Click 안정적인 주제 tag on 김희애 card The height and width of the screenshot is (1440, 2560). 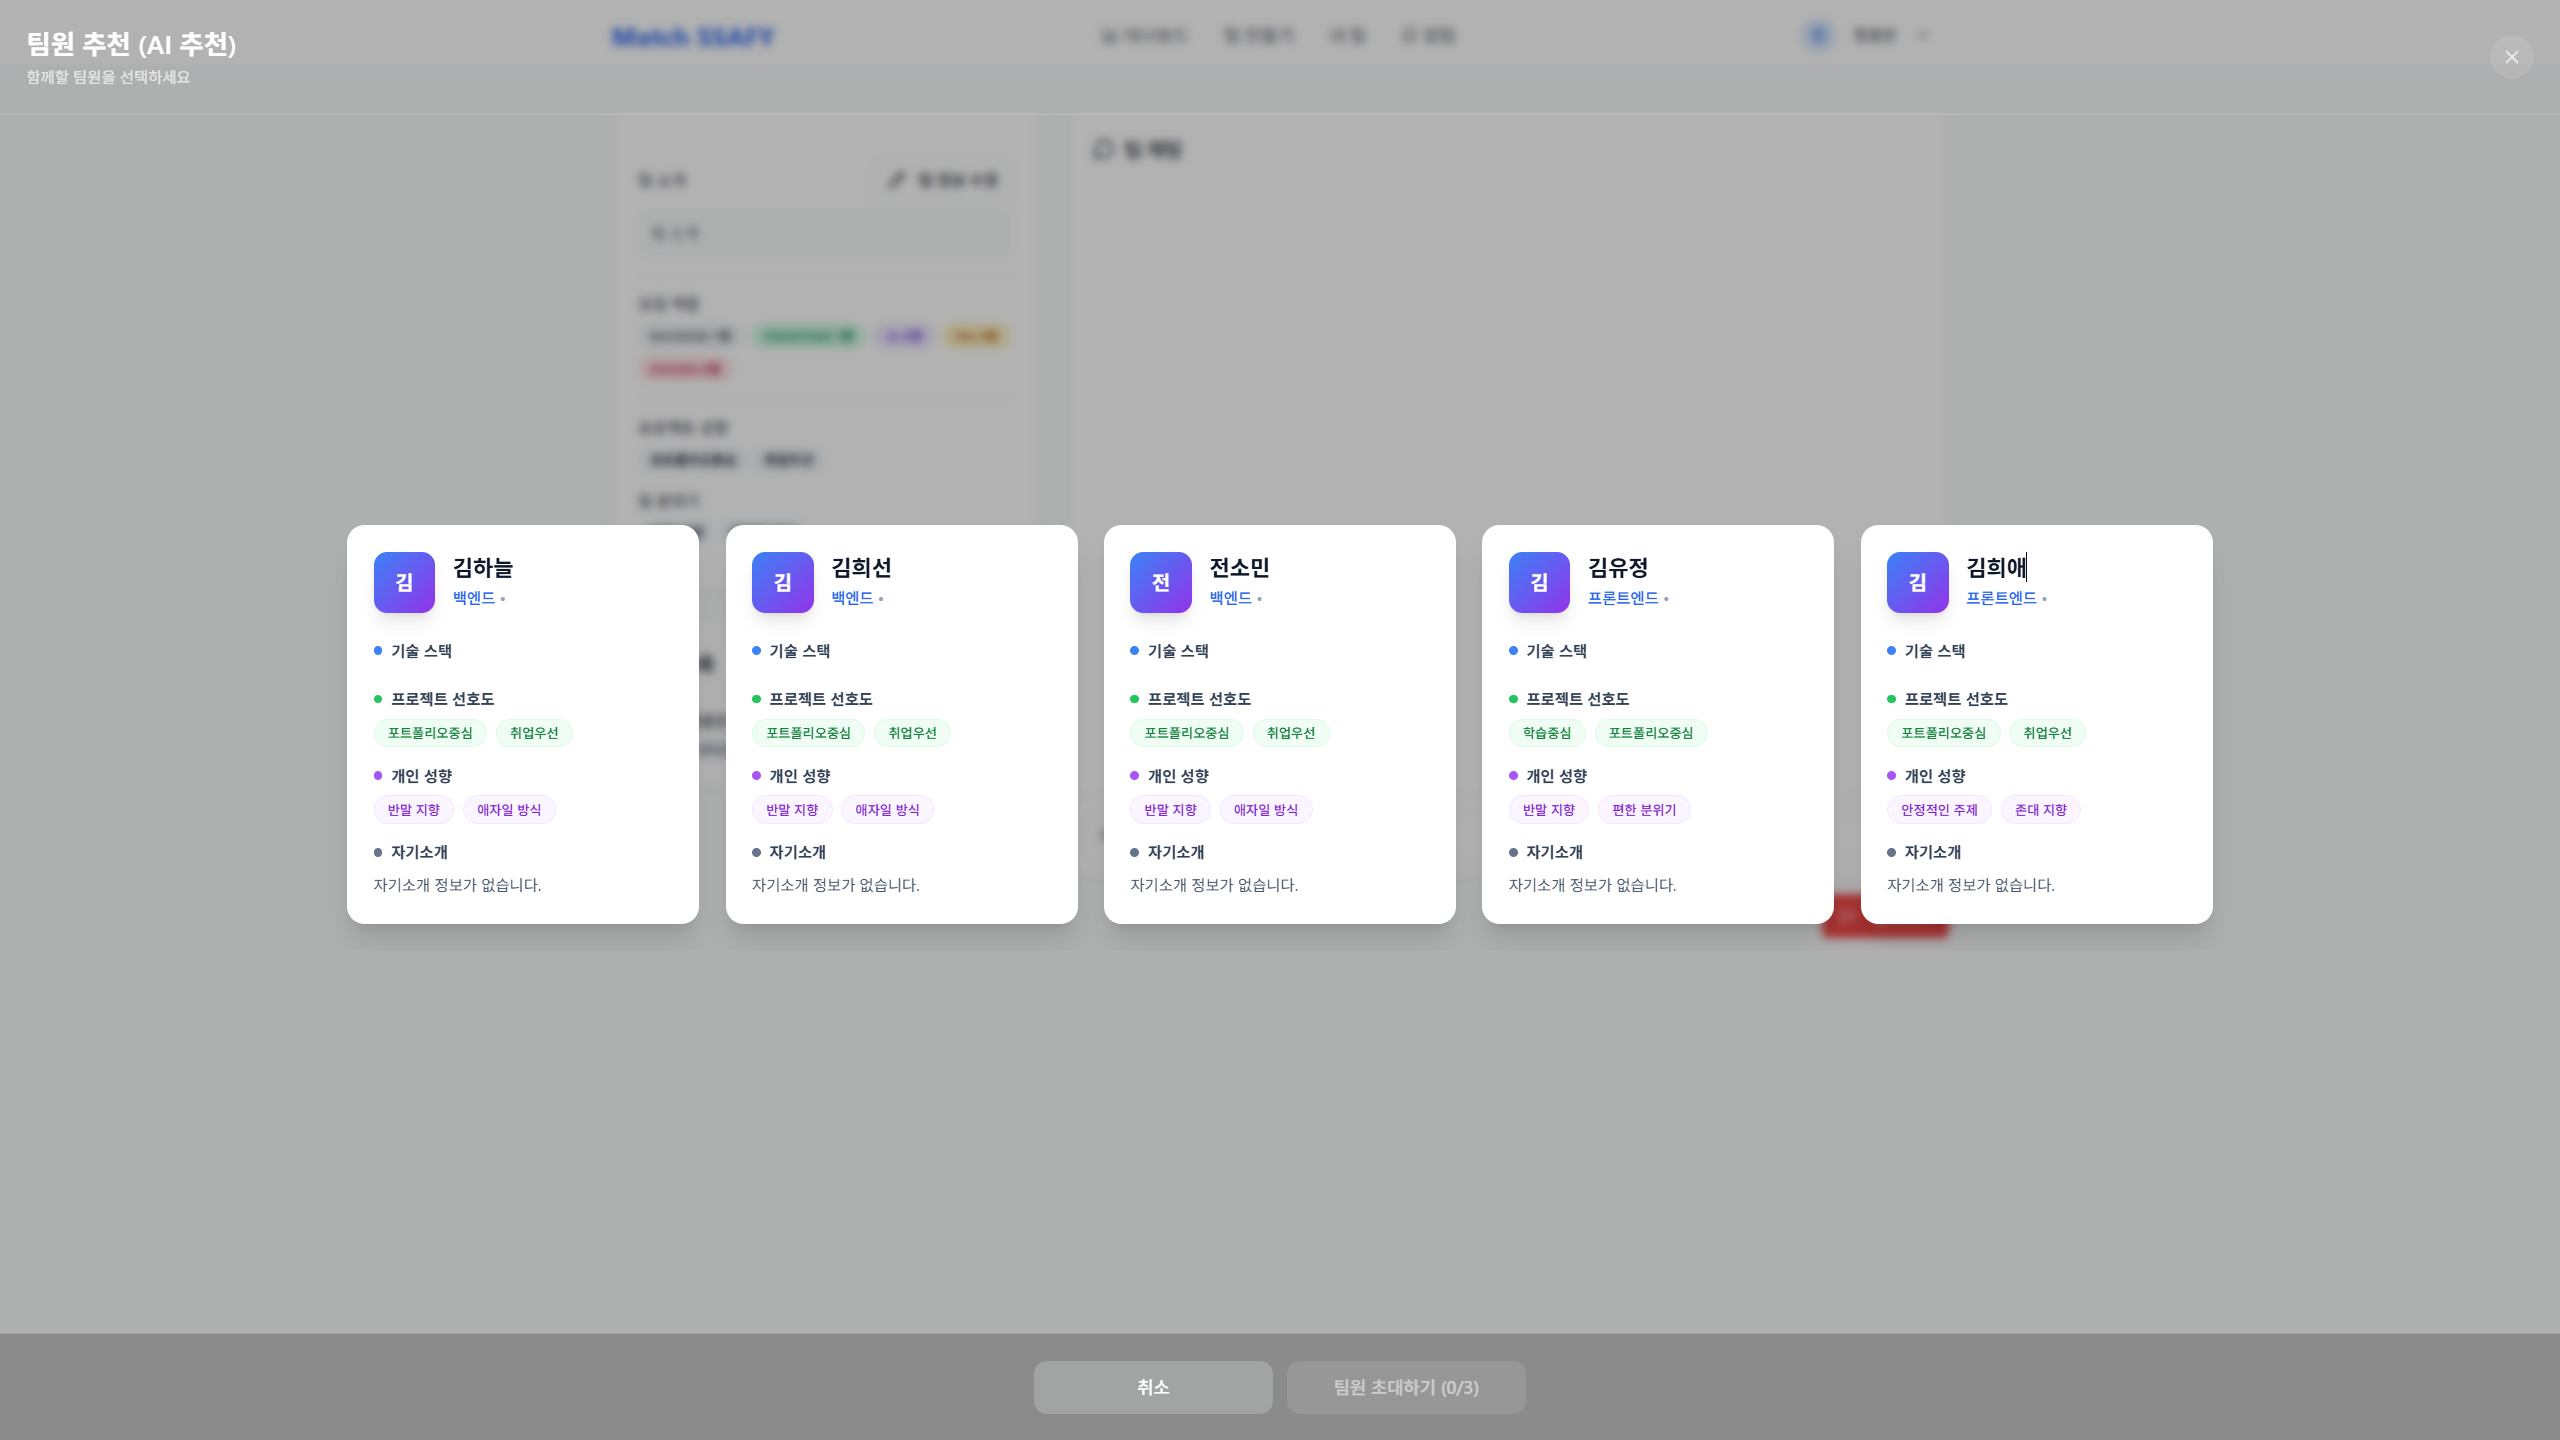(1938, 810)
